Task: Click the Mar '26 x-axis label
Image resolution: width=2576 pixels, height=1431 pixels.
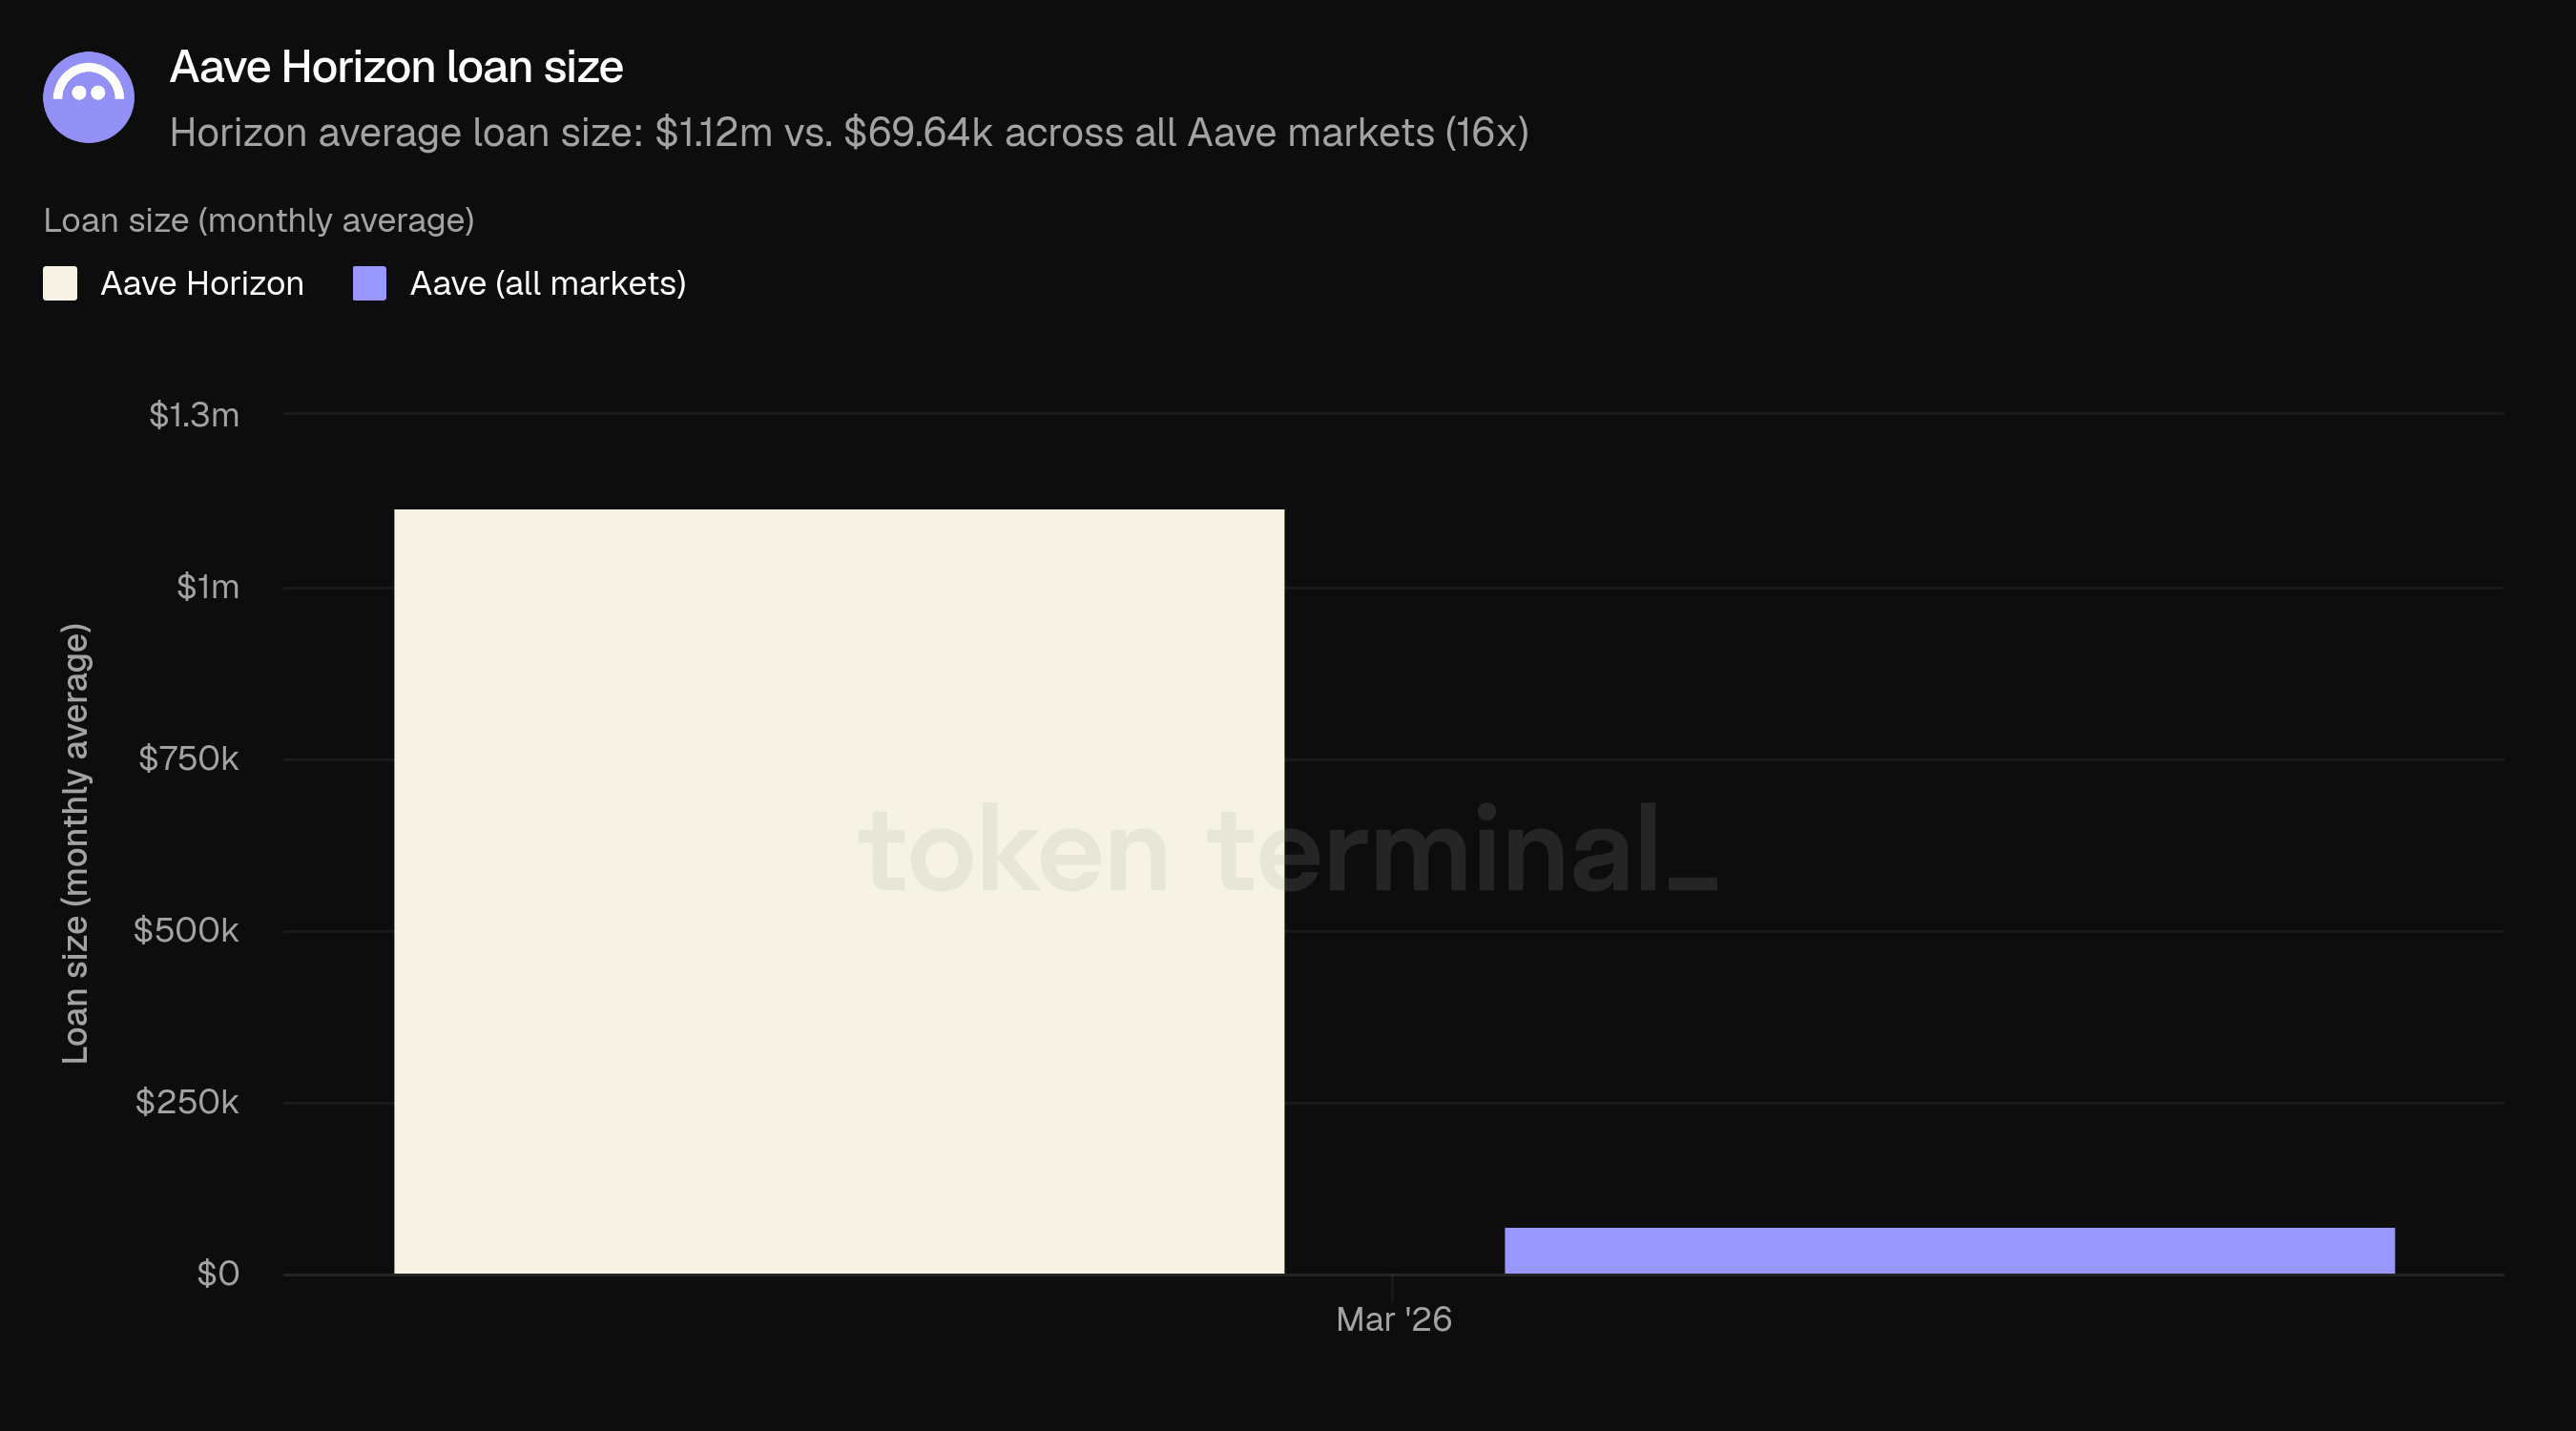Action: tap(1393, 1319)
